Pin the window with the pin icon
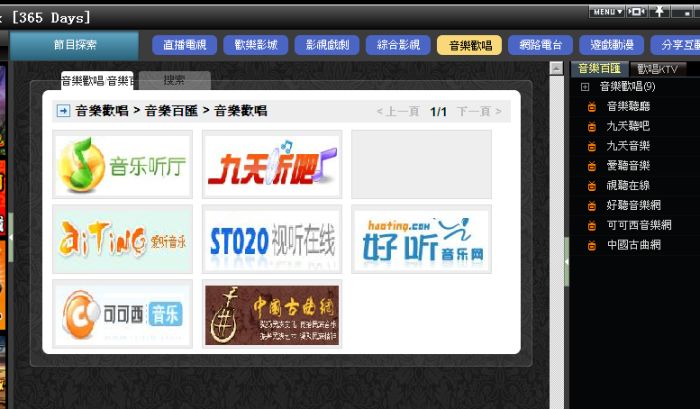The width and height of the screenshot is (700, 409). [659, 12]
